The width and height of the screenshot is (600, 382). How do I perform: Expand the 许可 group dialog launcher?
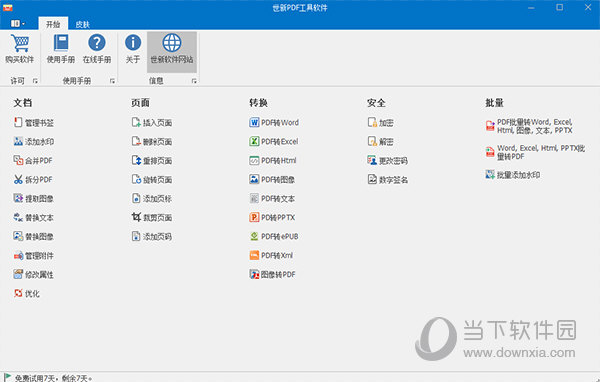[x=35, y=81]
